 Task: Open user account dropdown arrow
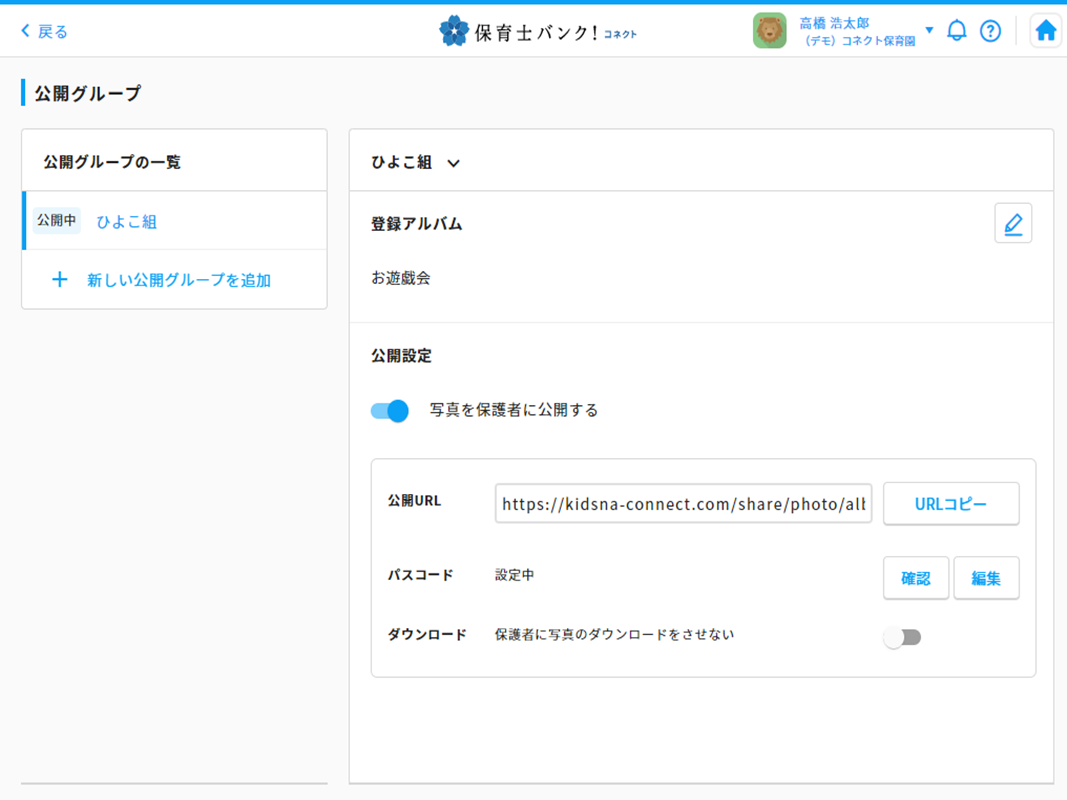pyautogui.click(x=929, y=30)
